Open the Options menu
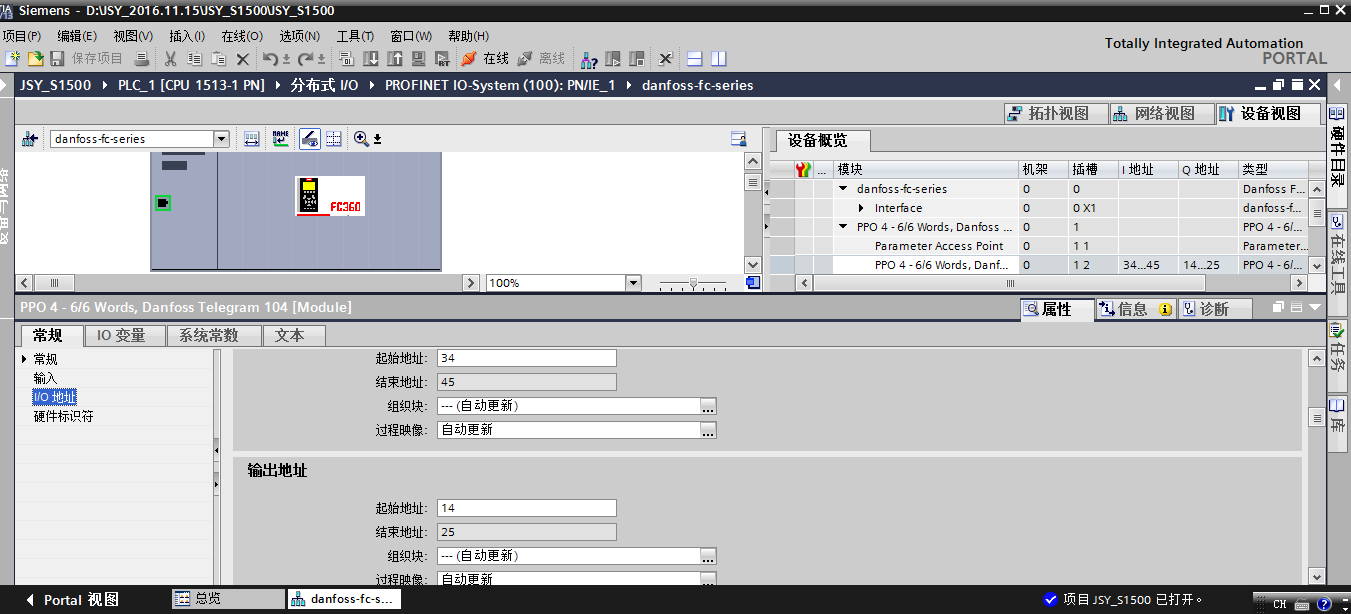This screenshot has width=1351, height=614. (300, 35)
